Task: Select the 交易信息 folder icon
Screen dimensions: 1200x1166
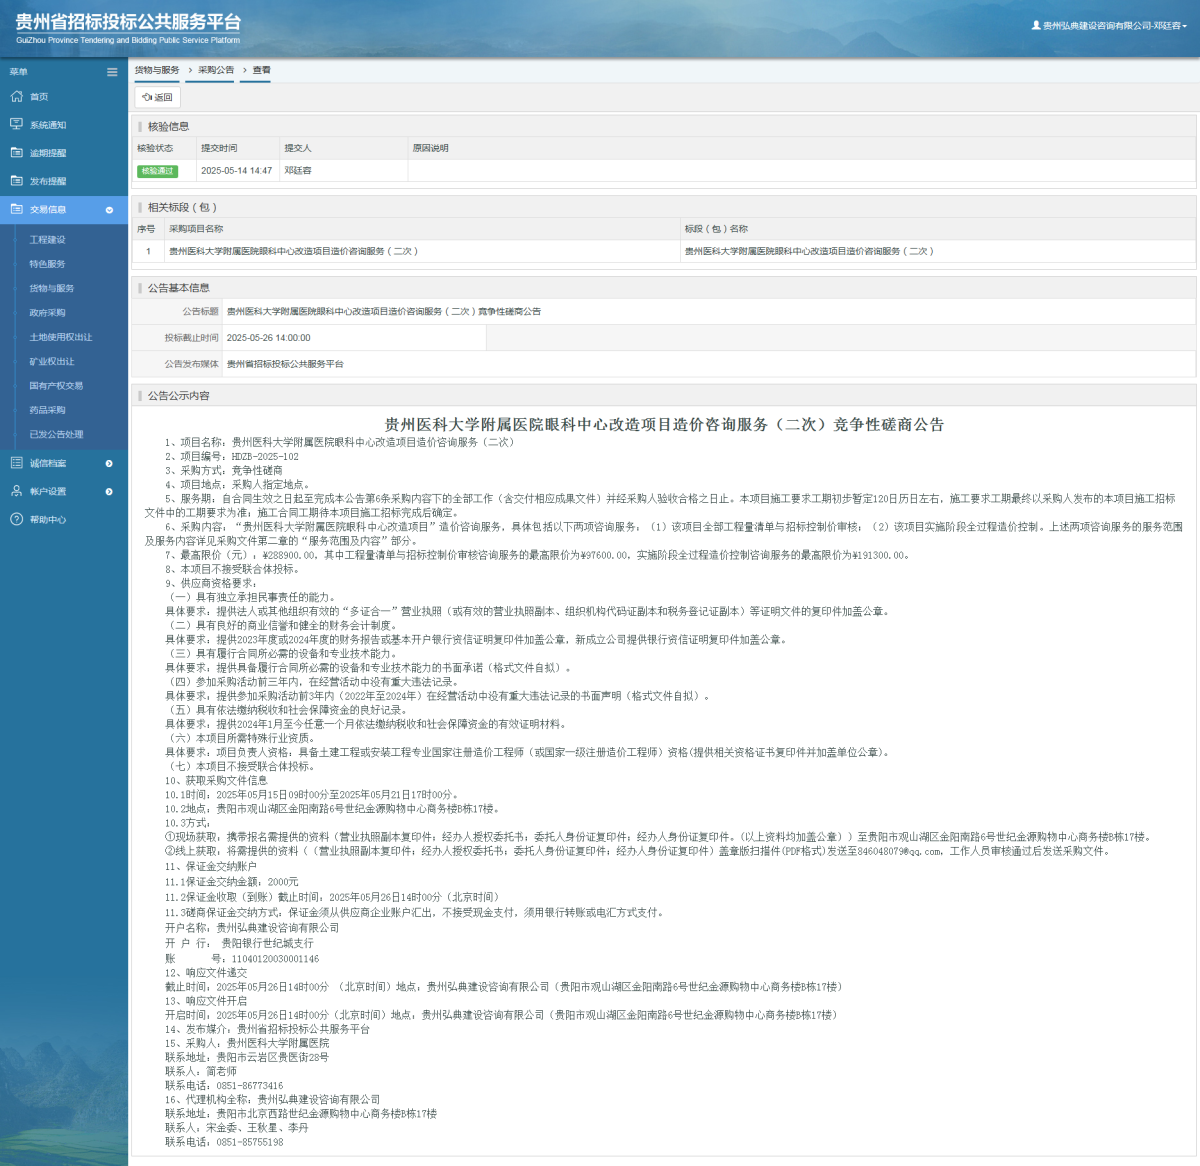Action: tap(16, 209)
